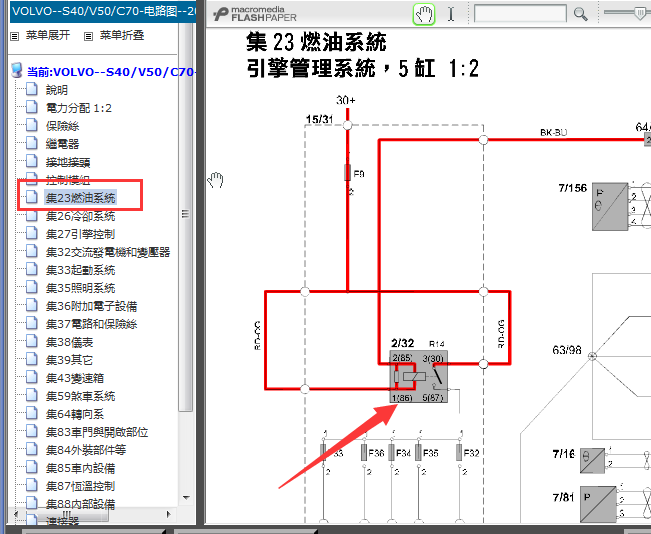Open 電力分配 1:2 page
Viewport: 651px width, 534px height.
79,108
